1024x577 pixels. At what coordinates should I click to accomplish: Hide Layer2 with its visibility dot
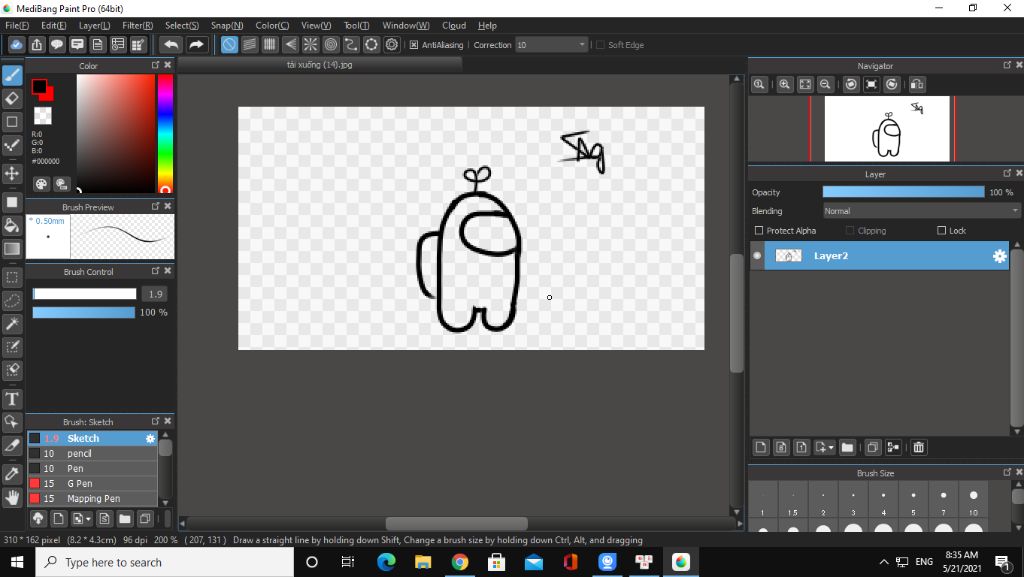tap(757, 256)
